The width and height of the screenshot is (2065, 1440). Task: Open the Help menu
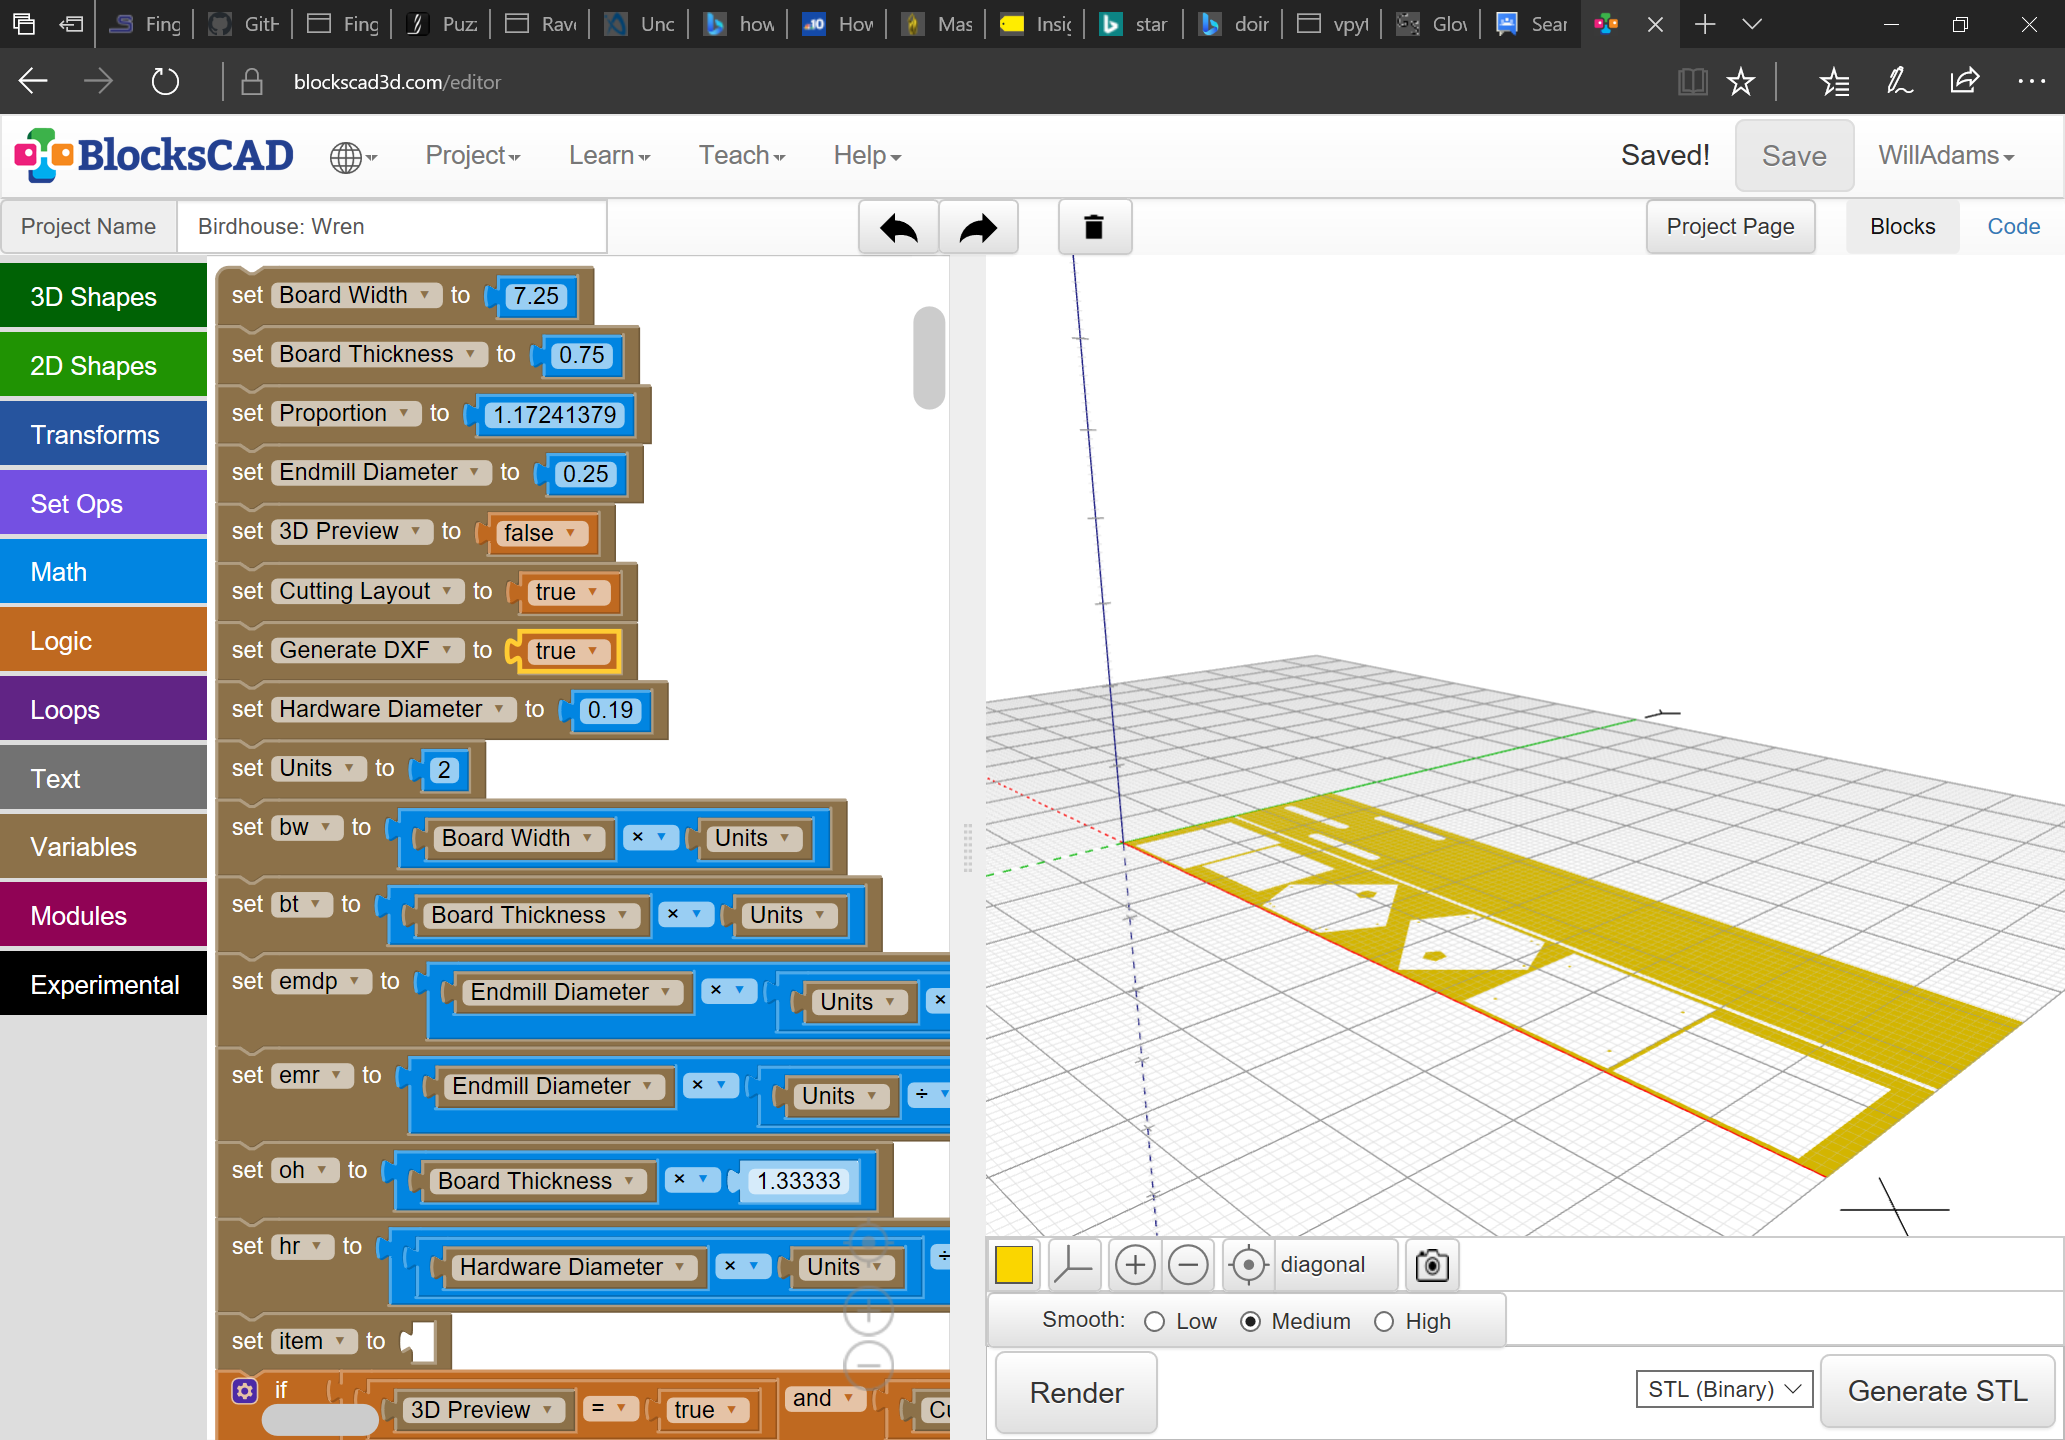tap(868, 155)
